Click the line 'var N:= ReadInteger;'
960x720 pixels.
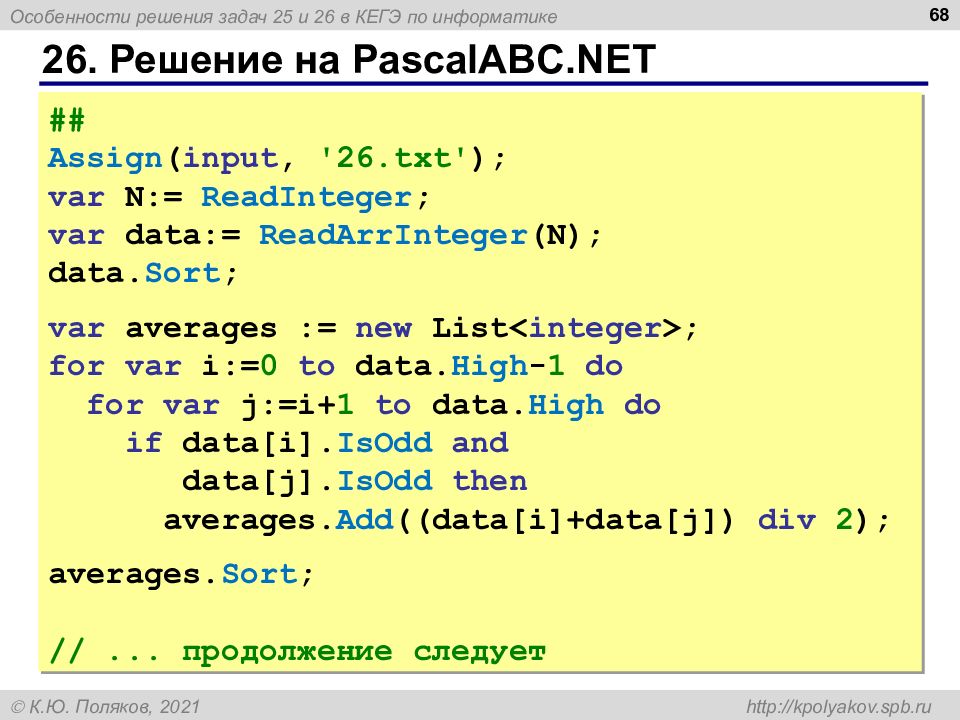coord(239,197)
